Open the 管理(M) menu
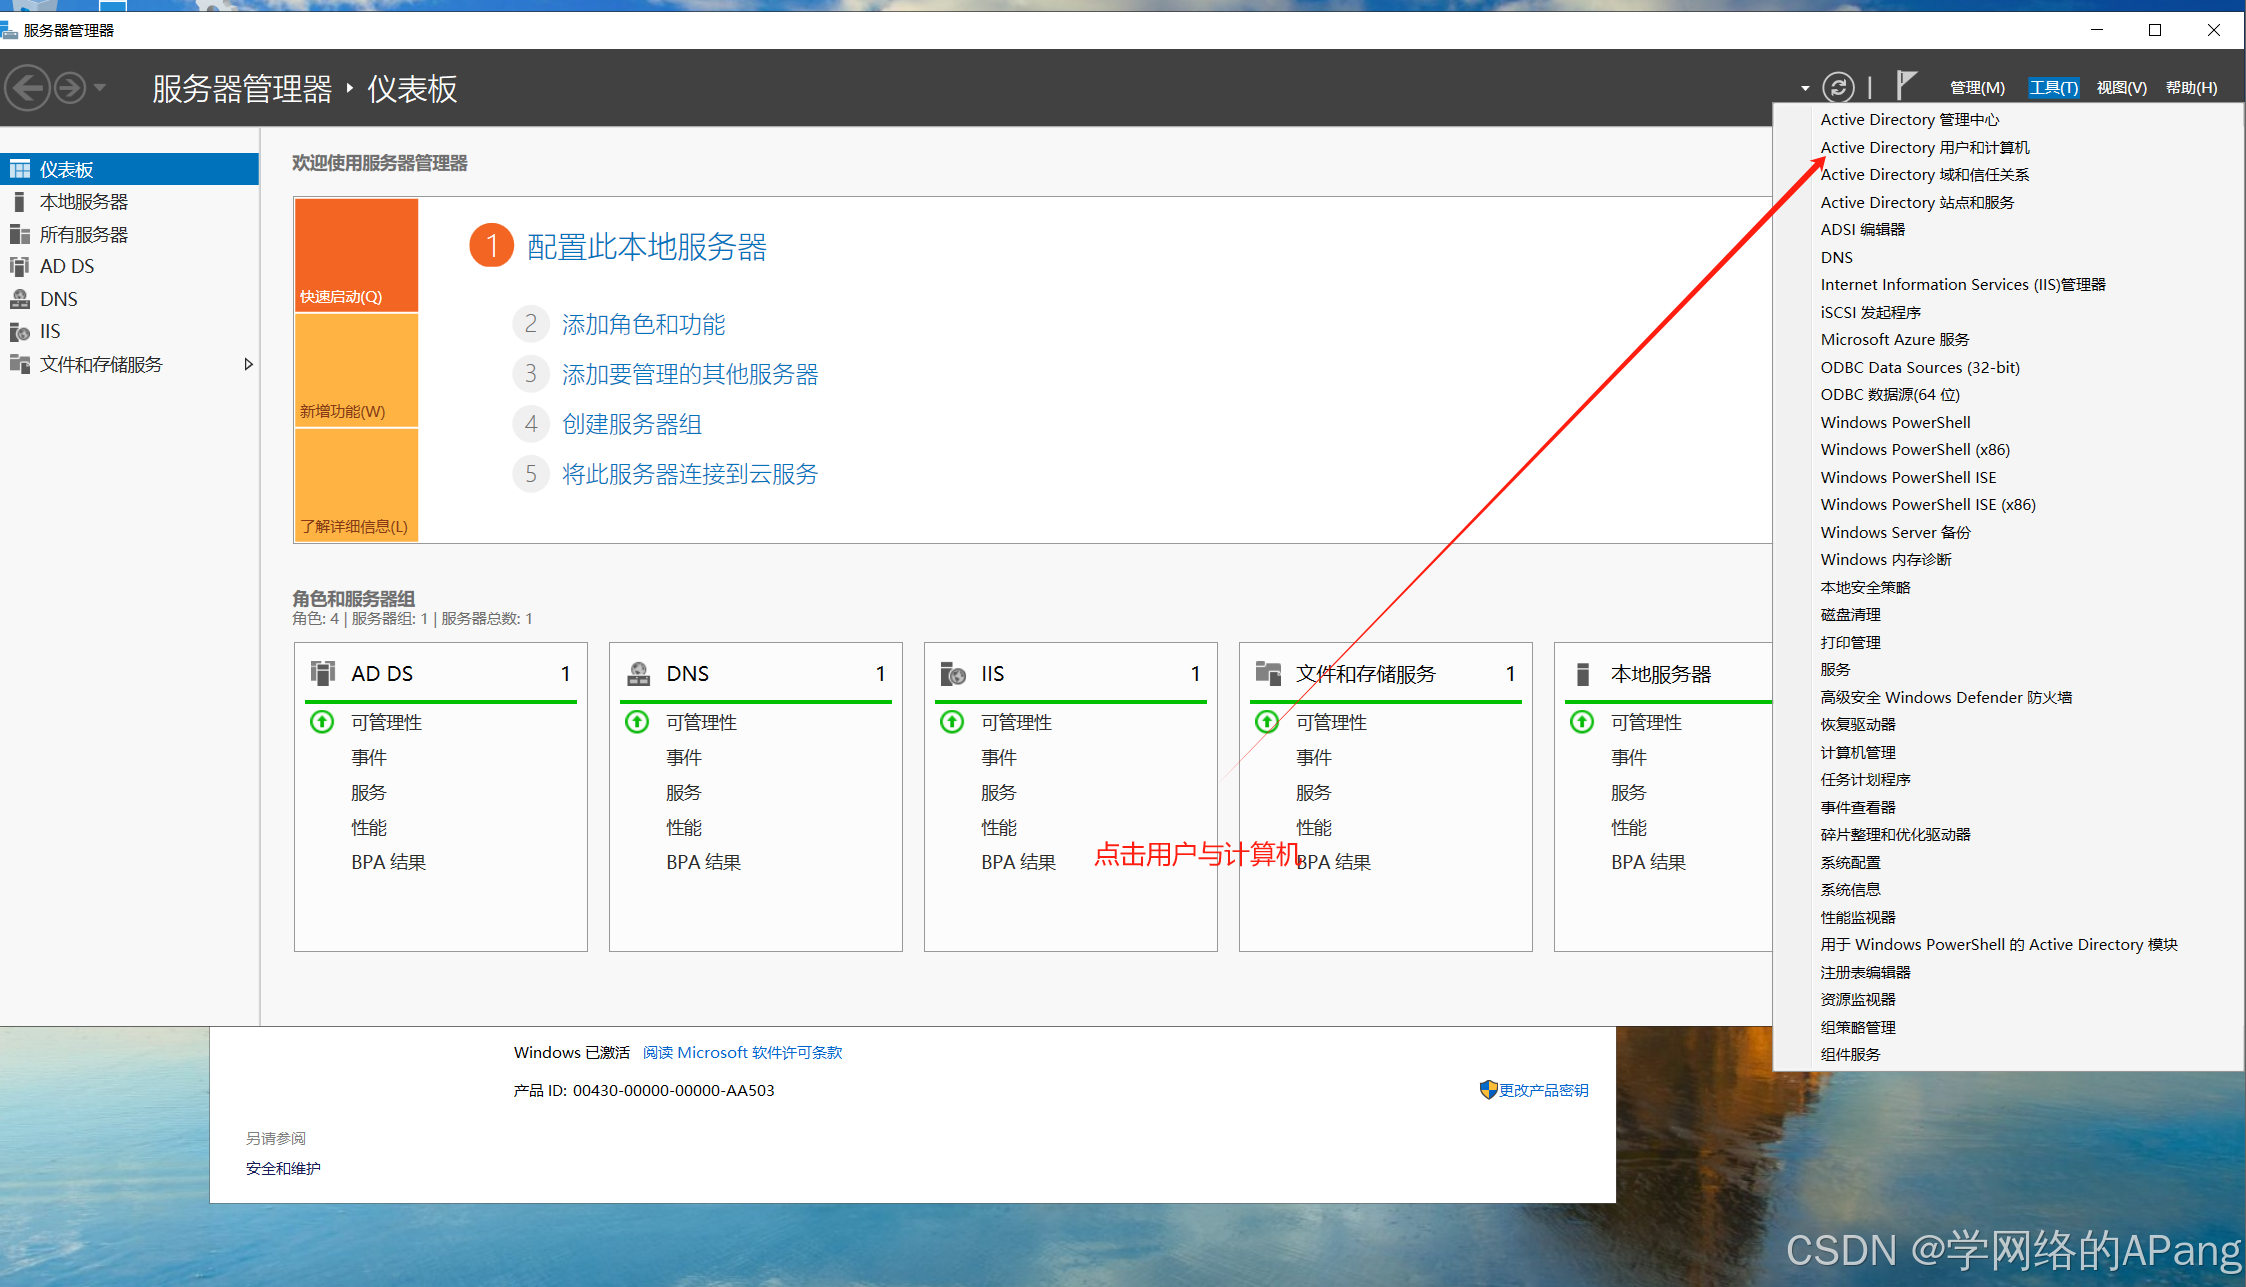The height and width of the screenshot is (1287, 2246). [x=1976, y=88]
